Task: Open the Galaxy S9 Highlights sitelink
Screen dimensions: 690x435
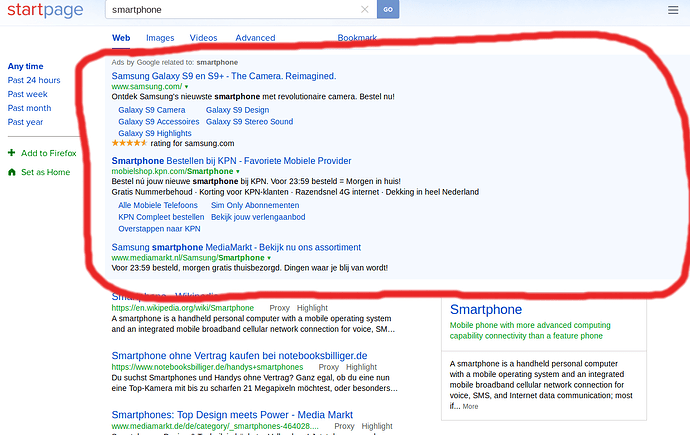Action: point(154,133)
